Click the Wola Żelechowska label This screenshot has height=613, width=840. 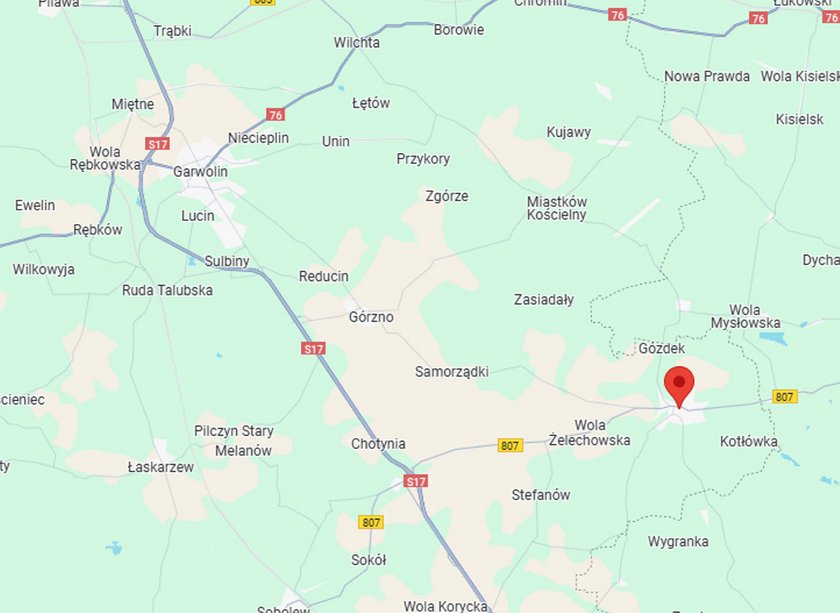pyautogui.click(x=590, y=433)
